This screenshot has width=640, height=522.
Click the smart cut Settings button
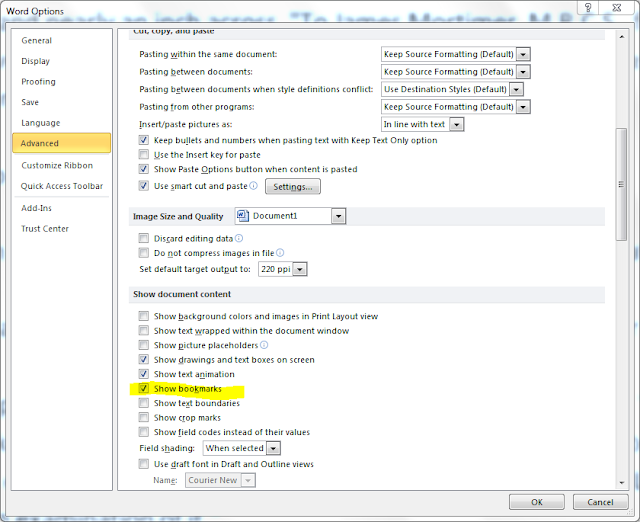coord(293,187)
